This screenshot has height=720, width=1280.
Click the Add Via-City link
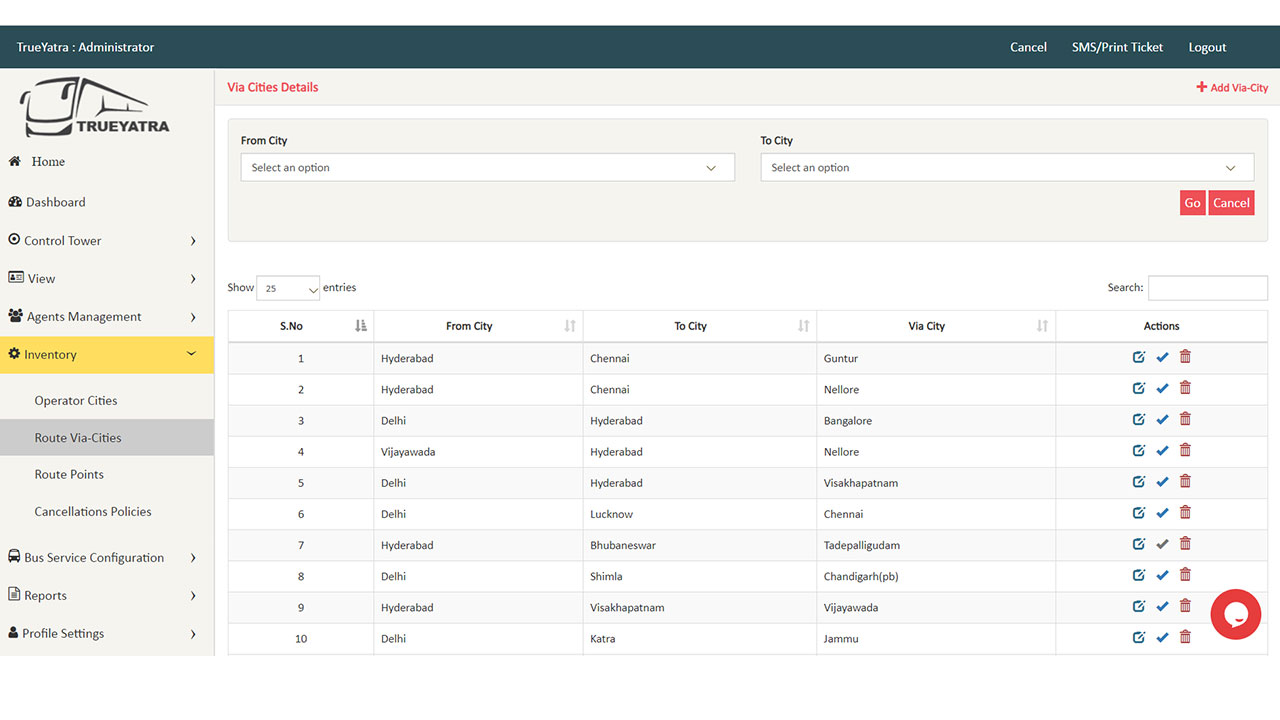[x=1232, y=88]
